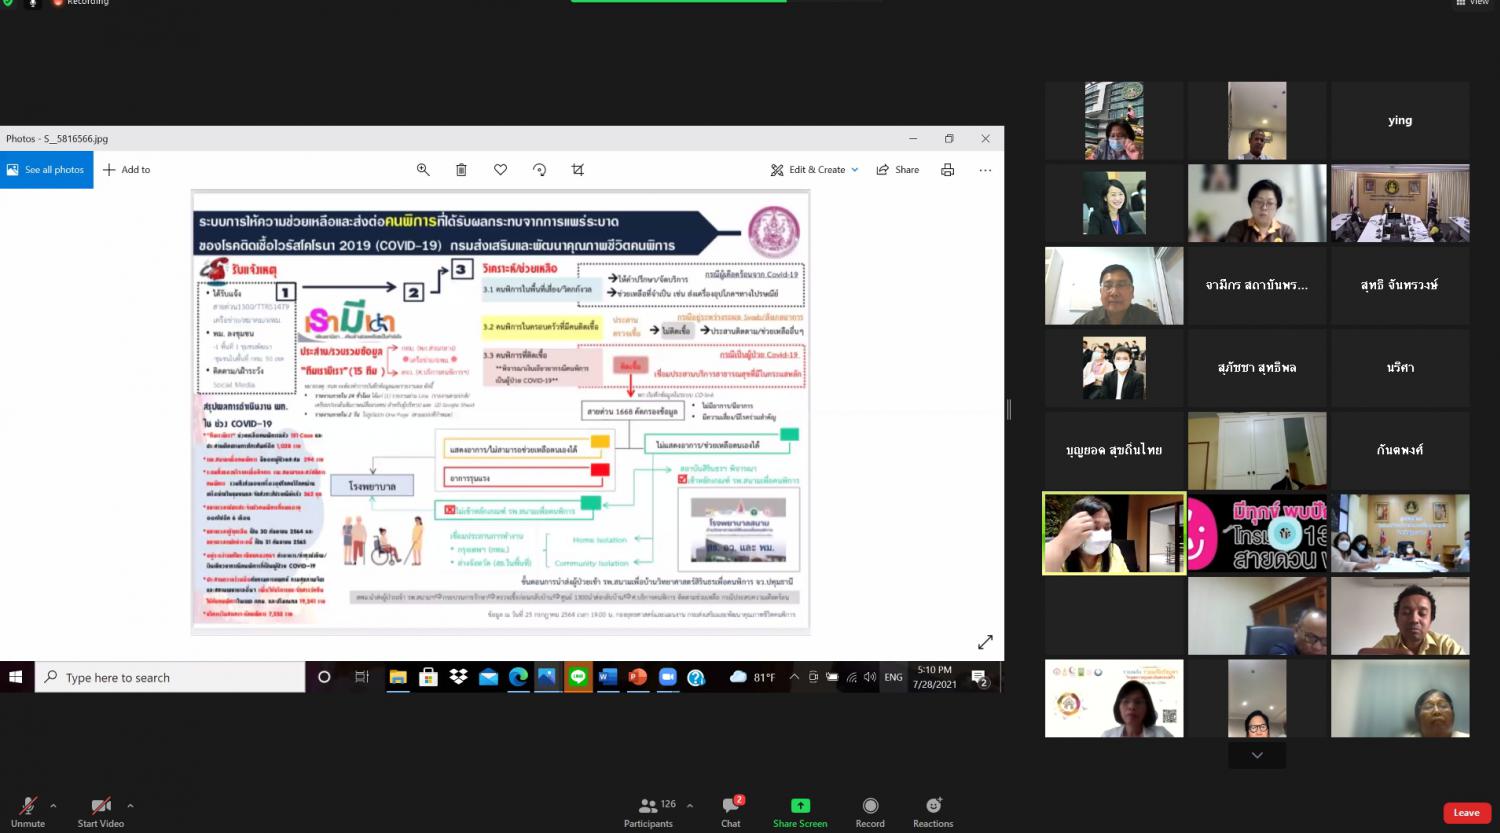The image size is (1500, 833).
Task: Click the Photos app icon on taskbar
Action: [547, 677]
